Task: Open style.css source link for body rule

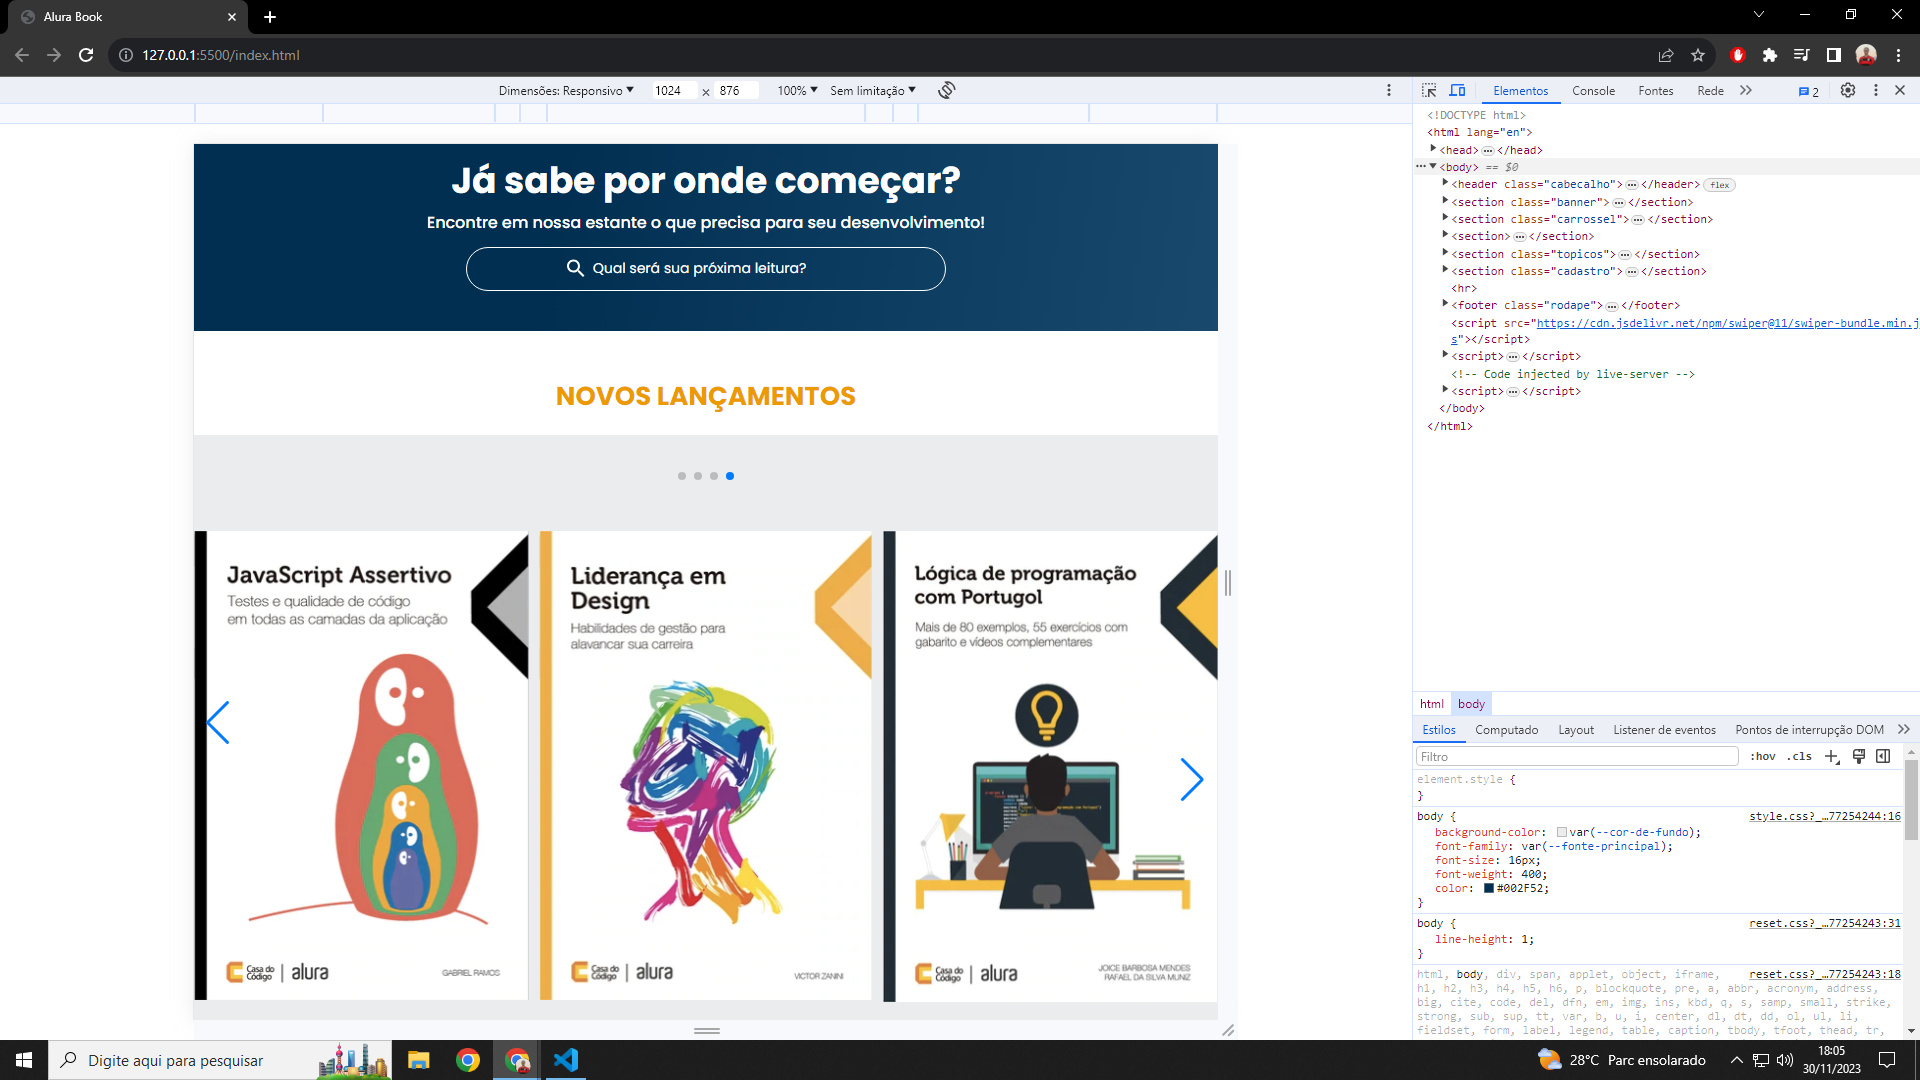Action: coord(1824,817)
